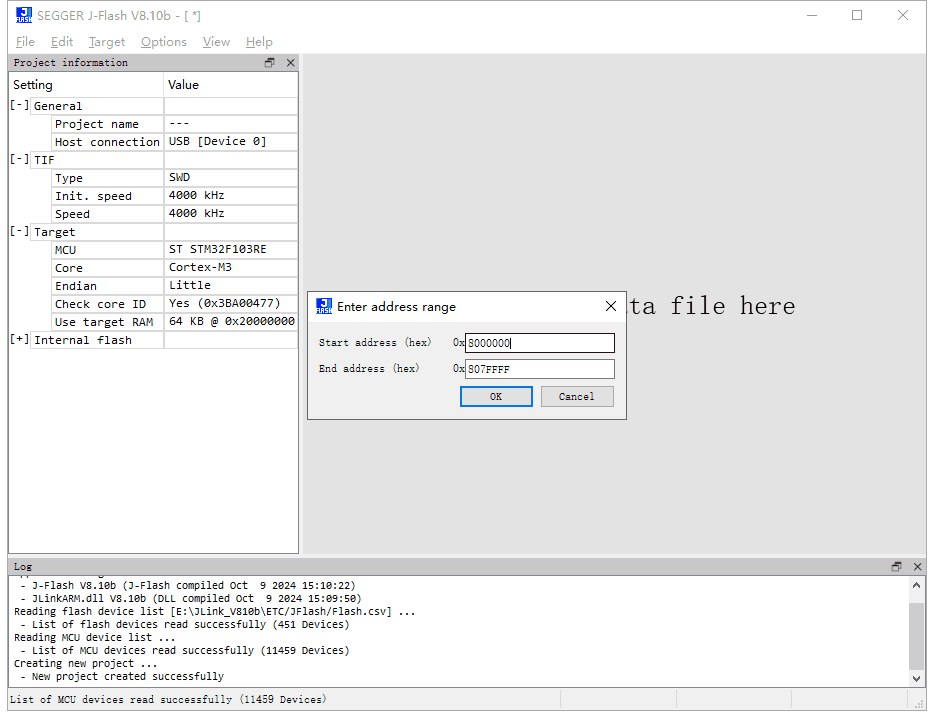Screen dimensions: 934x718
Task: Undock the Log panel
Action: [x=895, y=566]
